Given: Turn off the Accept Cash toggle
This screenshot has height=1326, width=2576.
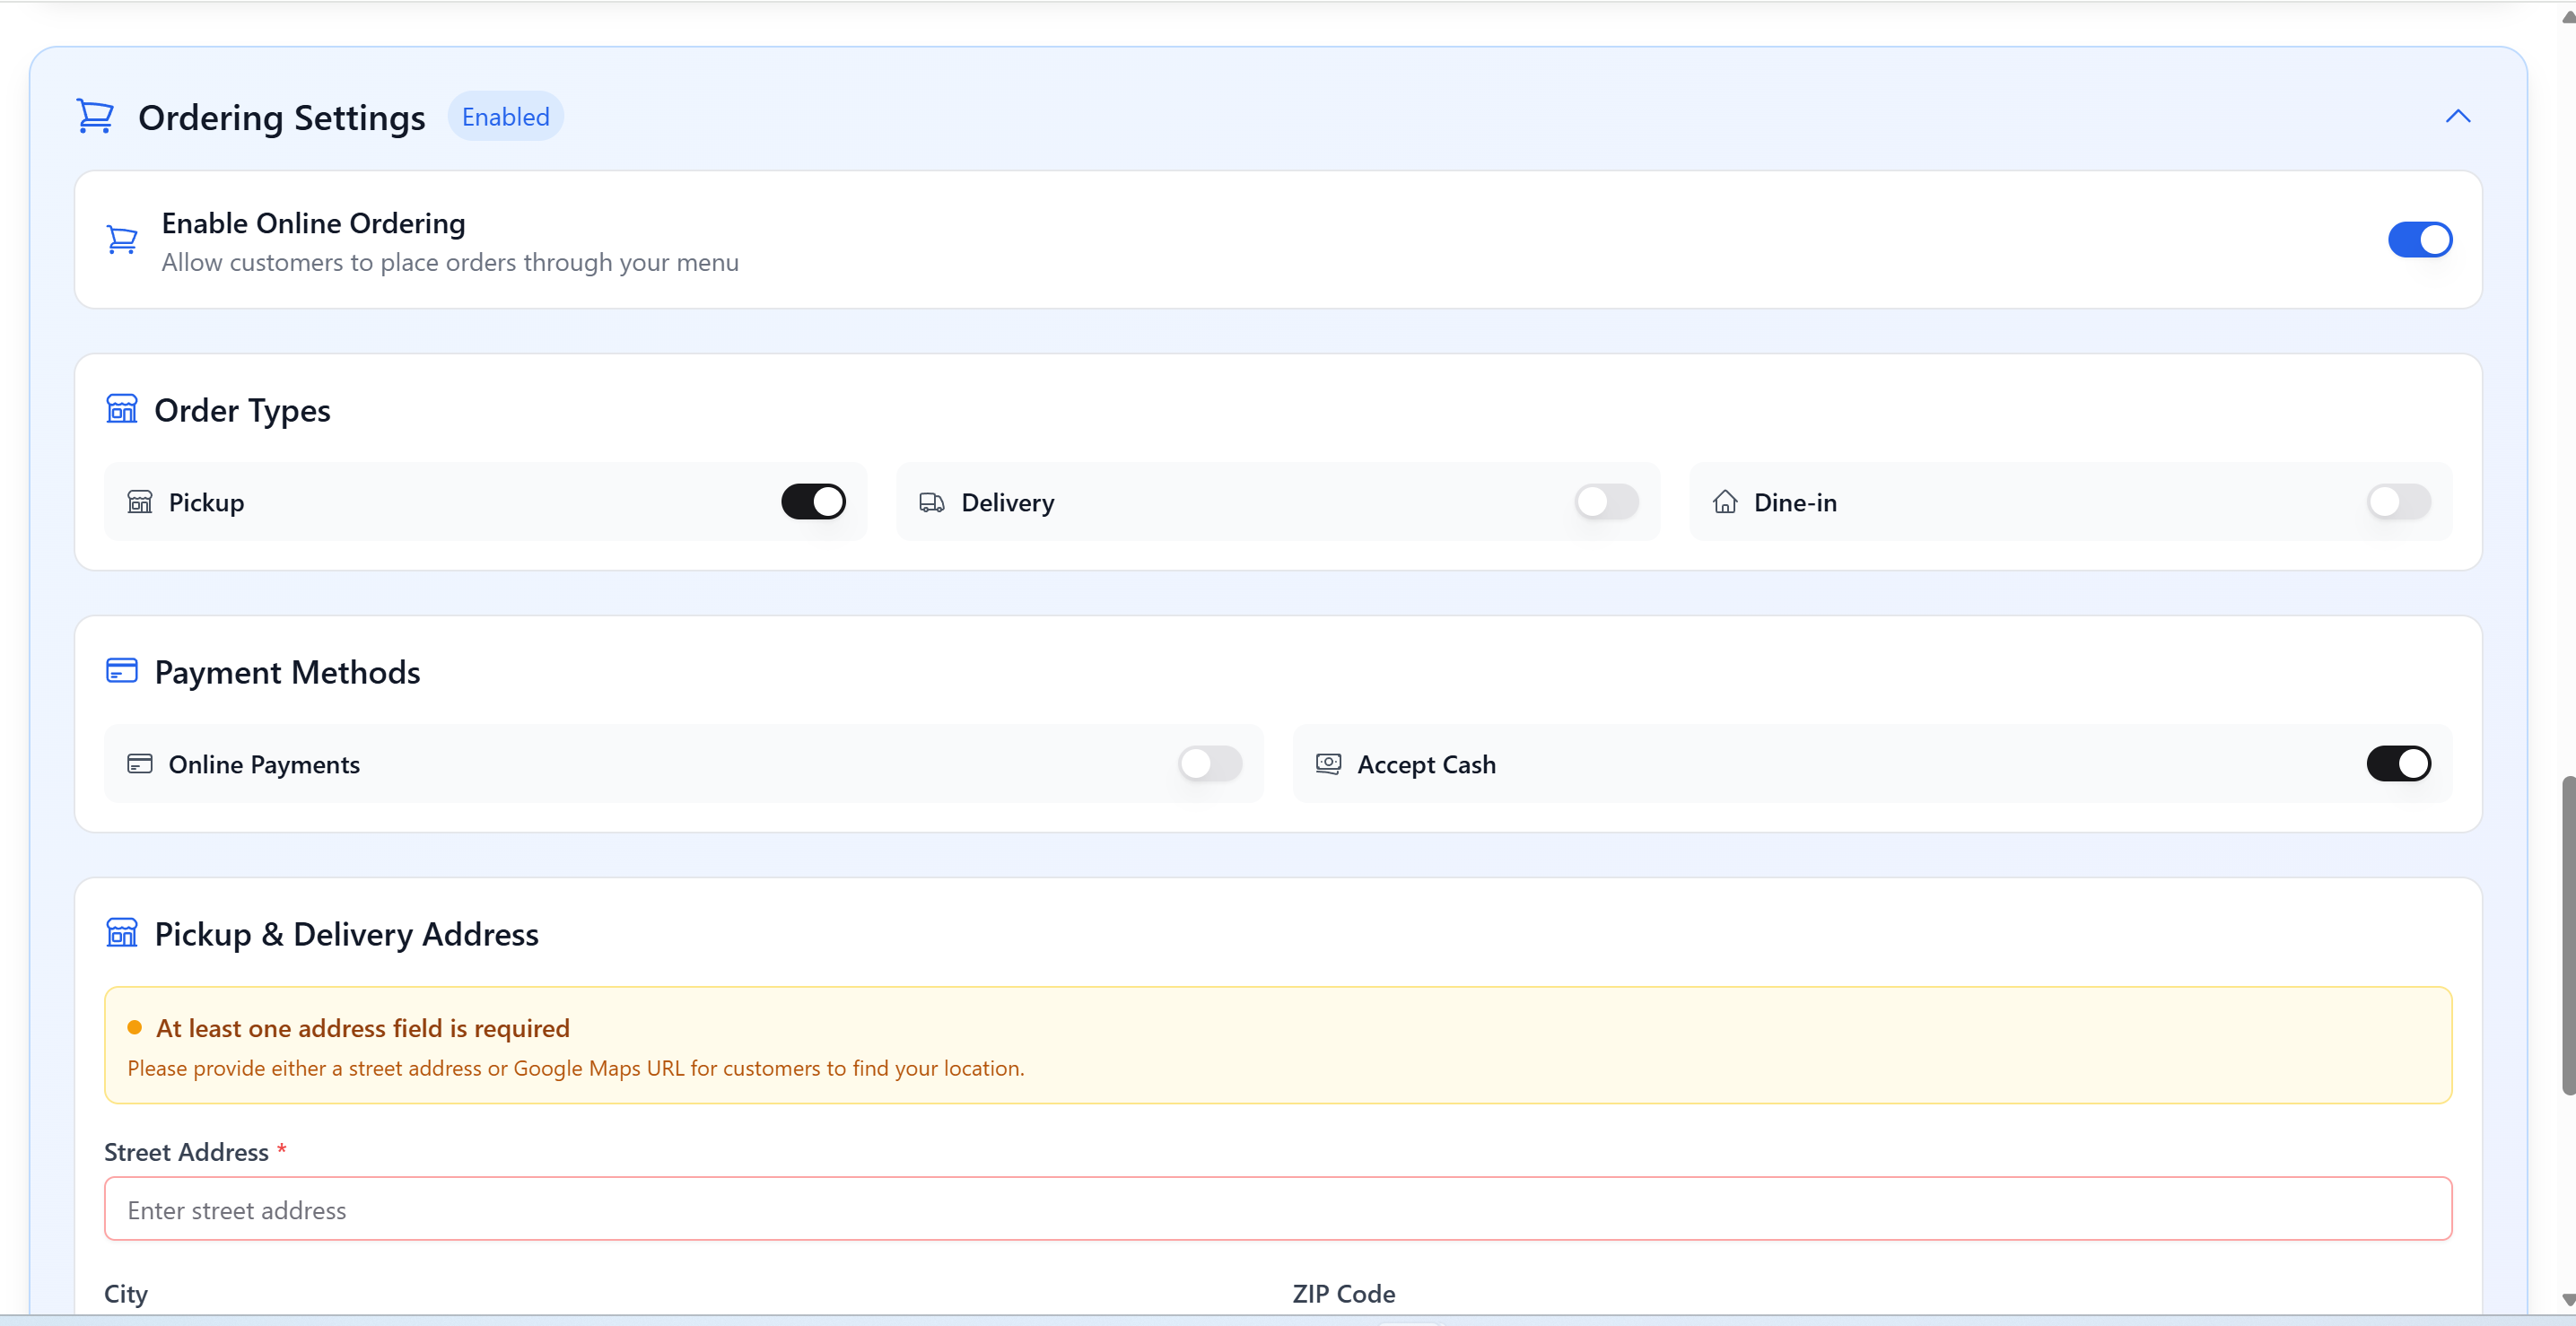Looking at the screenshot, I should pyautogui.click(x=2398, y=764).
